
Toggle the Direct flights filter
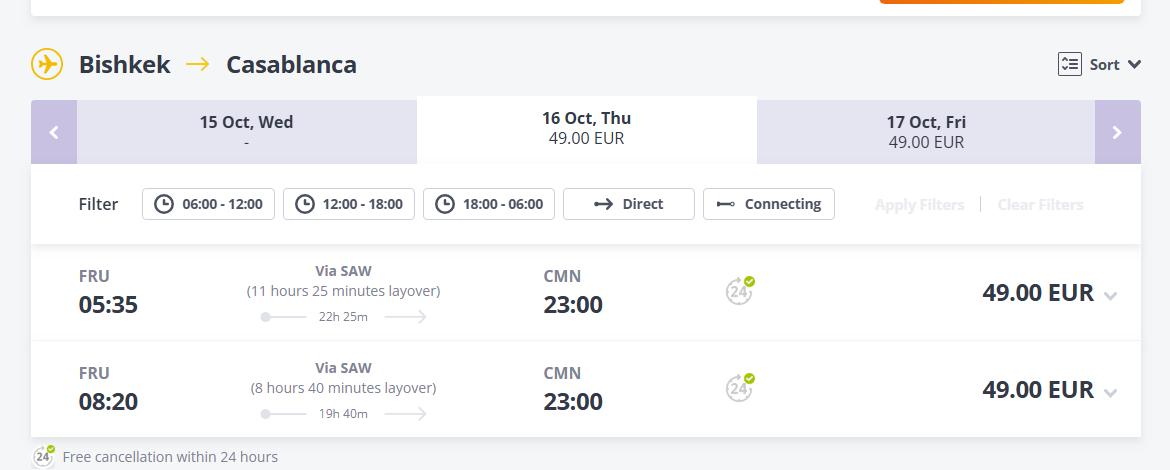[629, 204]
